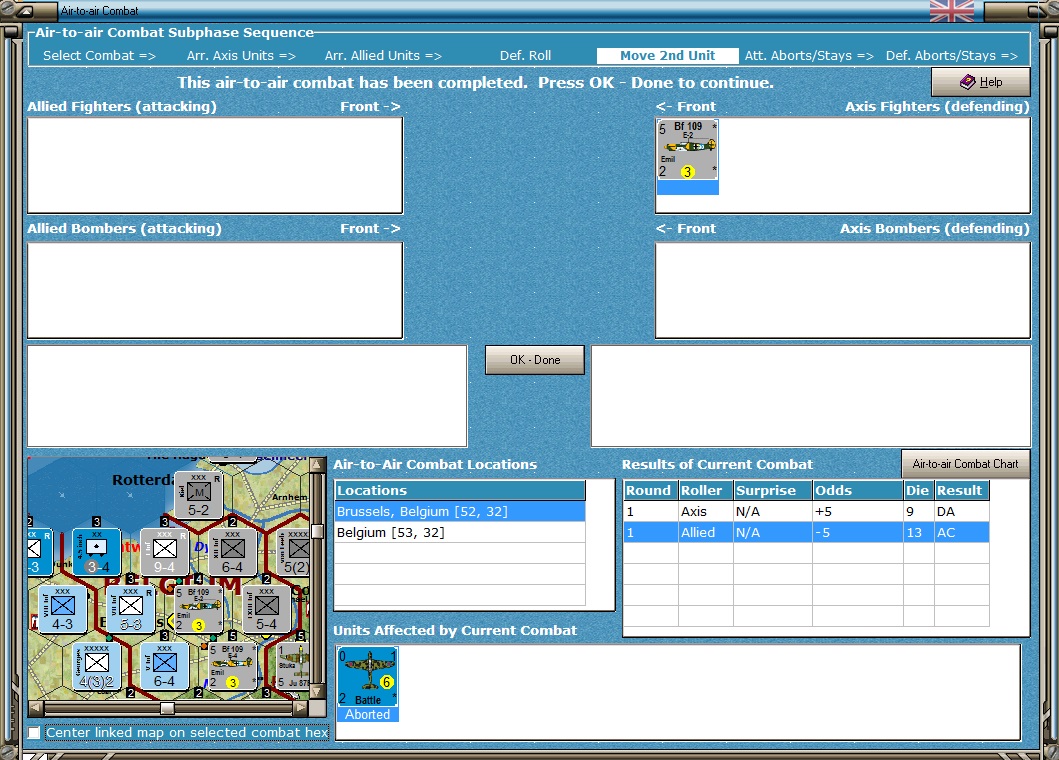Click the 5-4 gray infantry corps on map
The width and height of the screenshot is (1059, 760).
pos(266,609)
